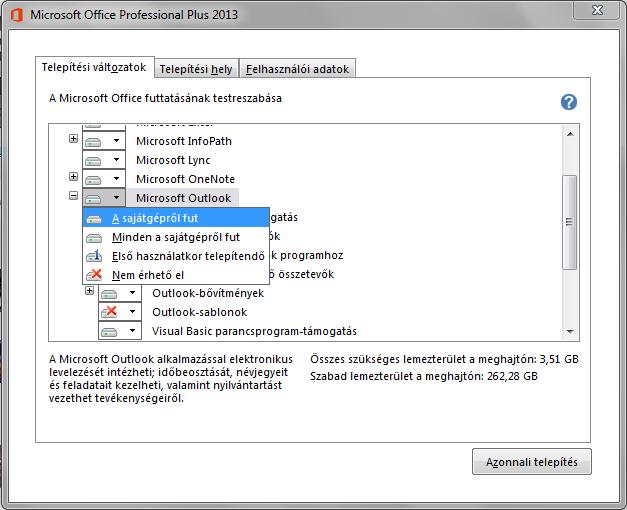Click the required disk space text 3,51 GB
627x510 pixels.
tap(444, 359)
